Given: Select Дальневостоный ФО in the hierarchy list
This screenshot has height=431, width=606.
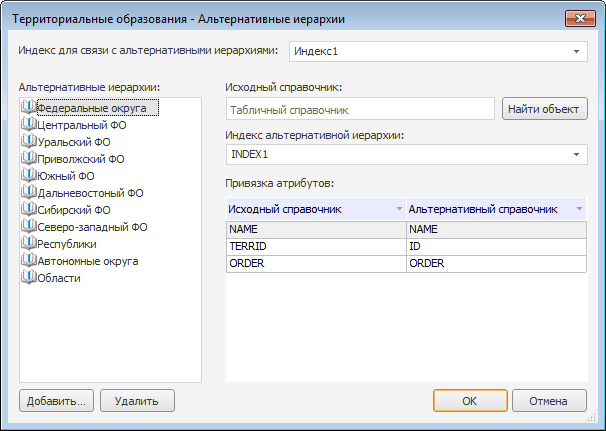Looking at the screenshot, I should point(90,193).
